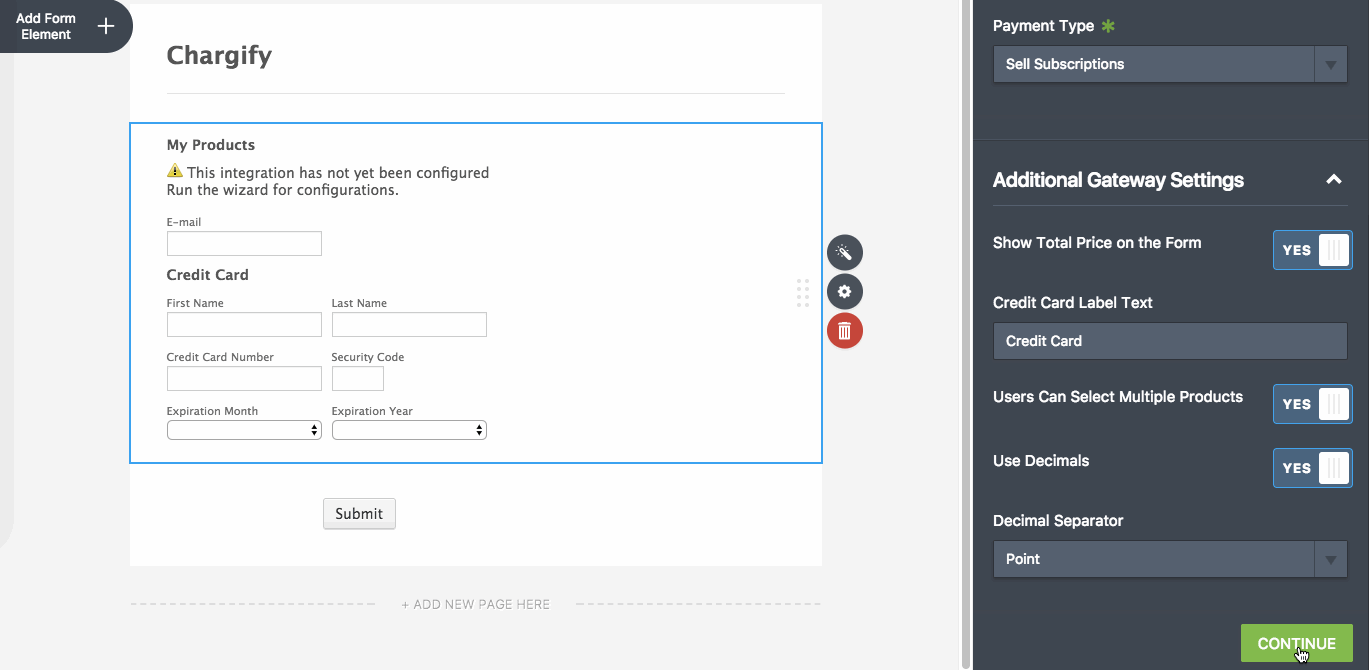The width and height of the screenshot is (1369, 670).
Task: Collapse the Additional Gateway Settings section
Action: point(1333,180)
